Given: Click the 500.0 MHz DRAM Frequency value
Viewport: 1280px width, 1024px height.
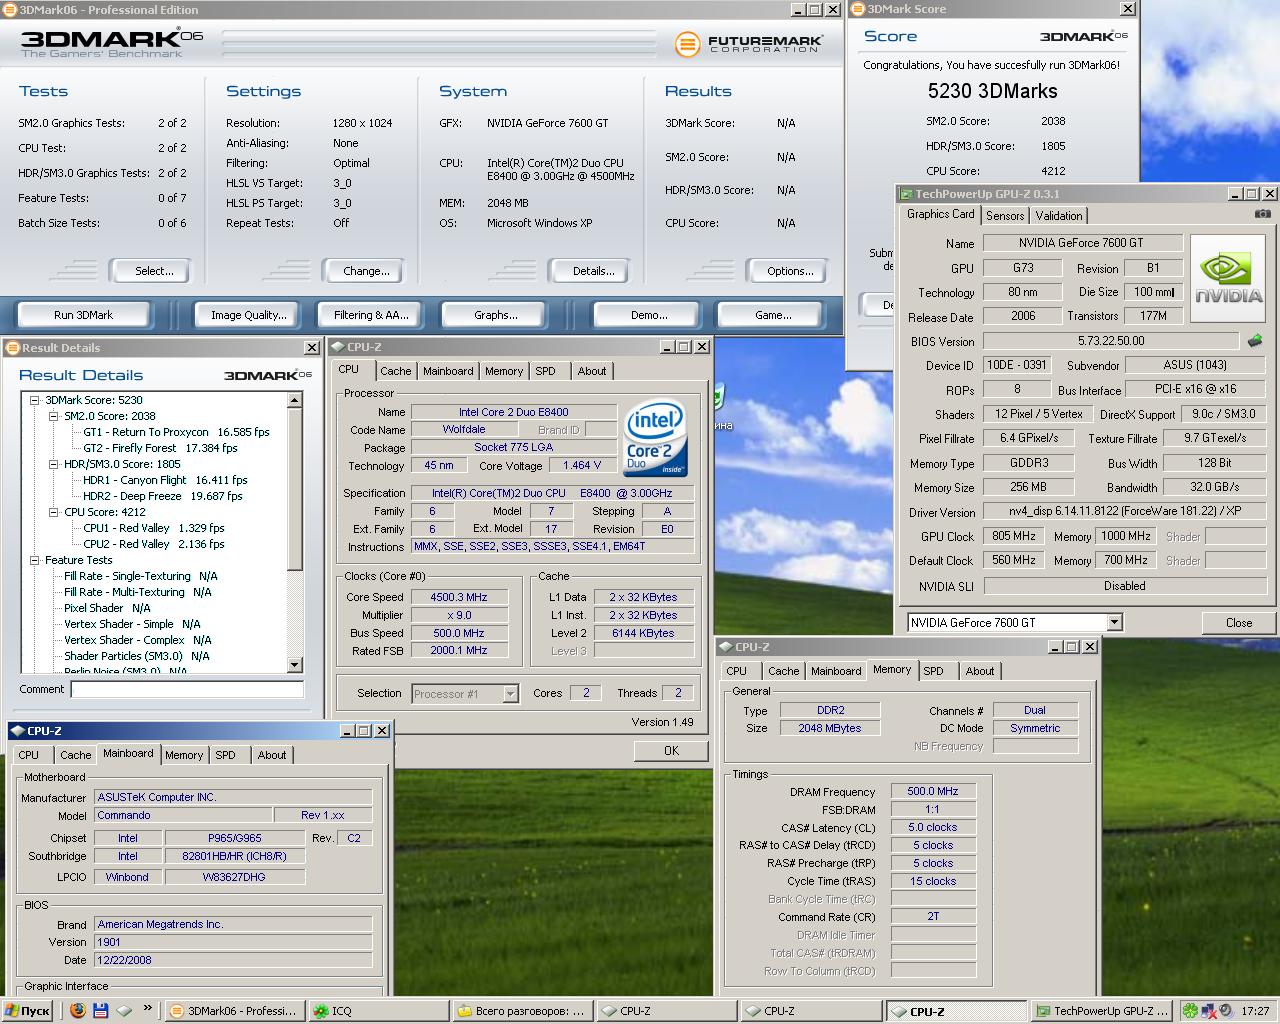Looking at the screenshot, I should coord(932,791).
